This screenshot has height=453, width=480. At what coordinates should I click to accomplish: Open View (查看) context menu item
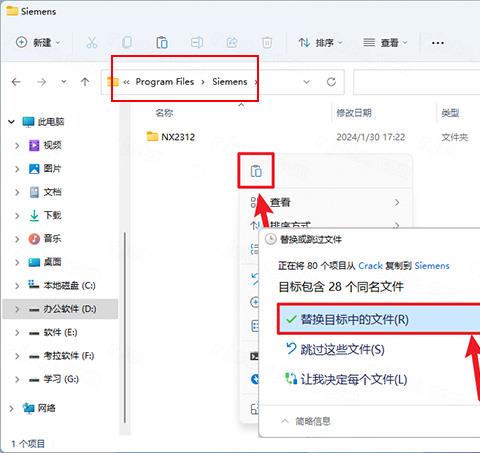pos(325,202)
